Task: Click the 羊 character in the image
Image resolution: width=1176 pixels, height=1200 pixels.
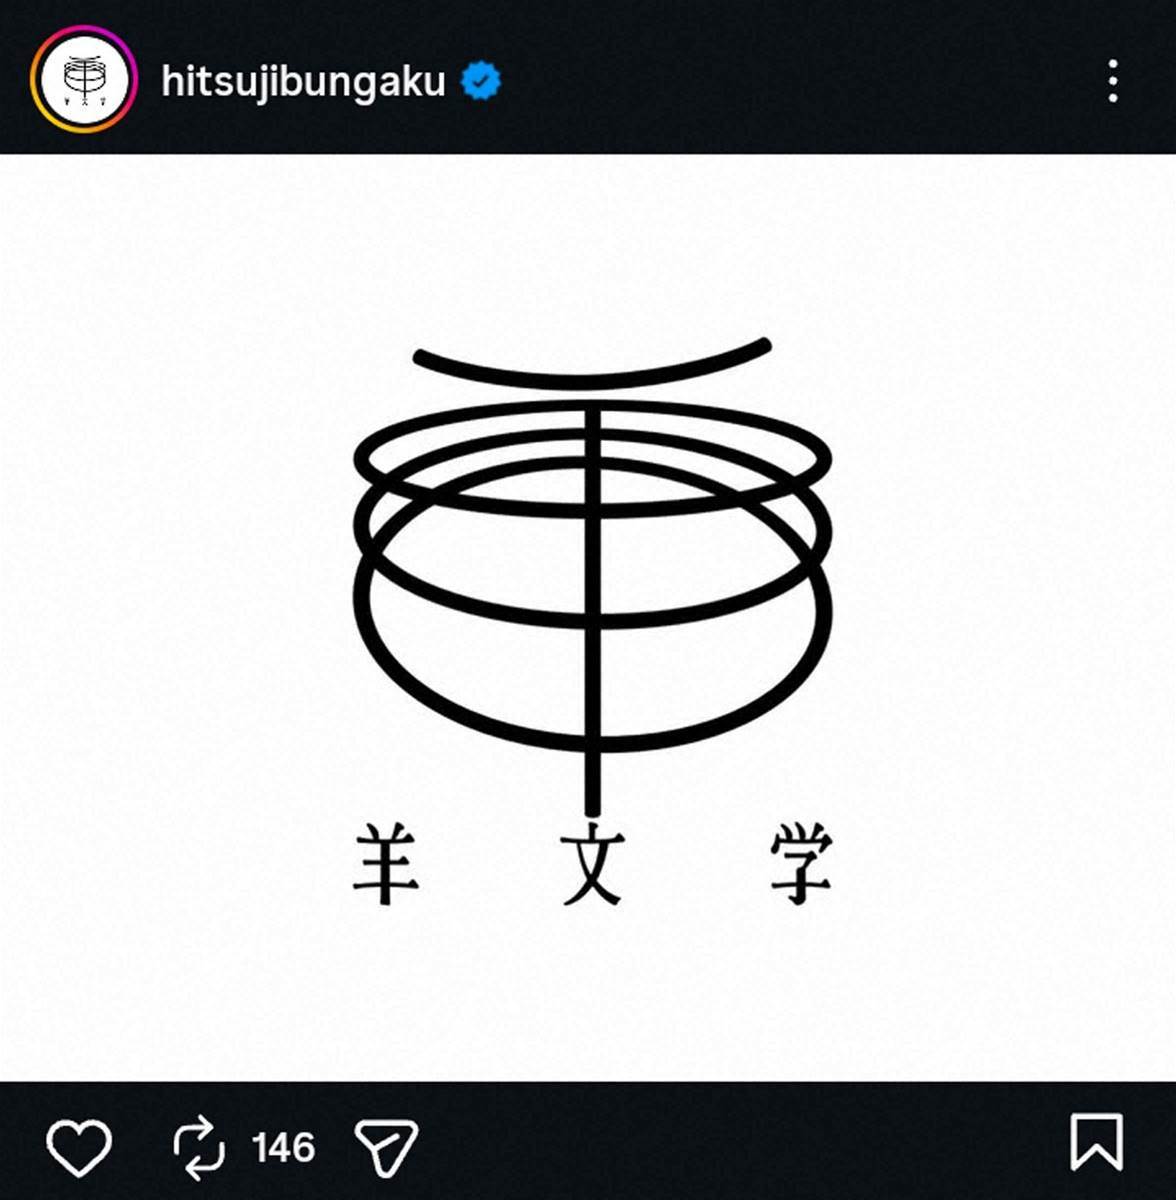Action: pyautogui.click(x=386, y=862)
